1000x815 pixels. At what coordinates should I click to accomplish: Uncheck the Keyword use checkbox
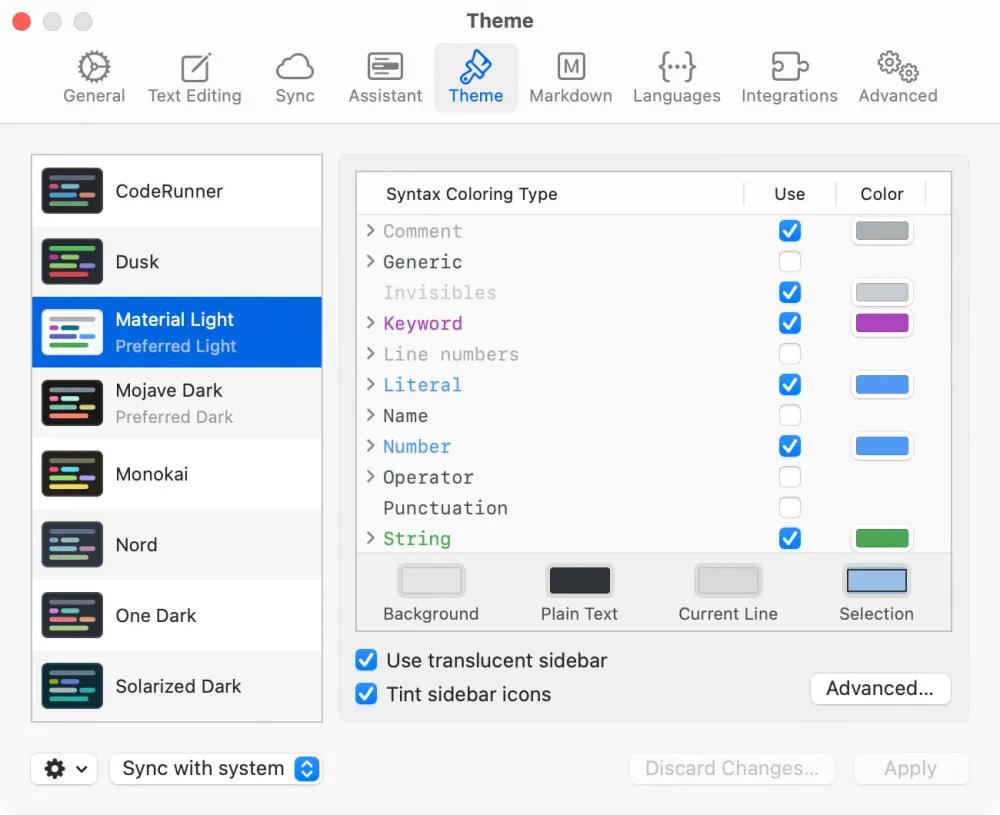click(x=790, y=323)
